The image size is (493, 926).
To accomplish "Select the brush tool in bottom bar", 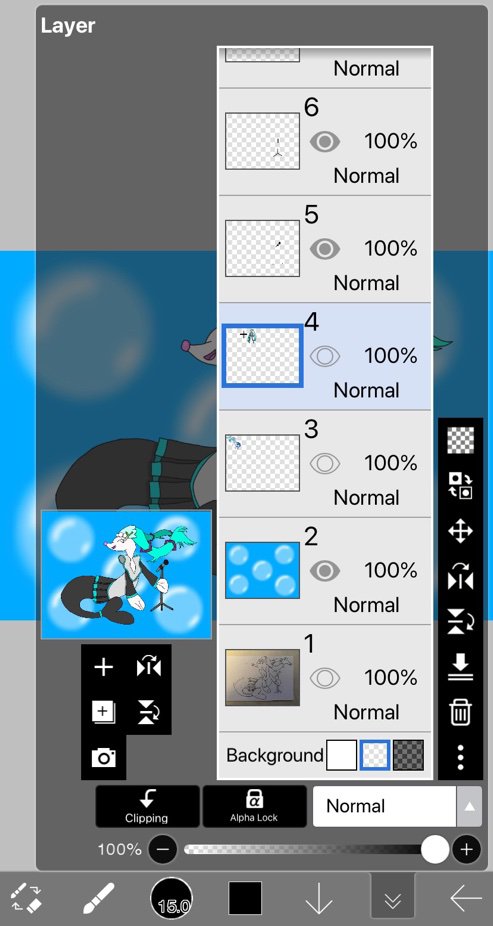I will [98, 898].
